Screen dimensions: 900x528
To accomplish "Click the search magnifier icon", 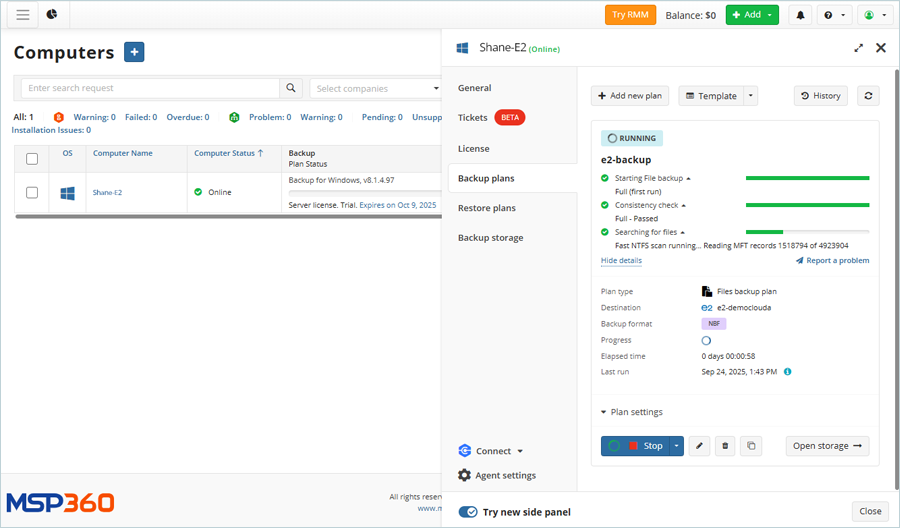I will coord(291,88).
